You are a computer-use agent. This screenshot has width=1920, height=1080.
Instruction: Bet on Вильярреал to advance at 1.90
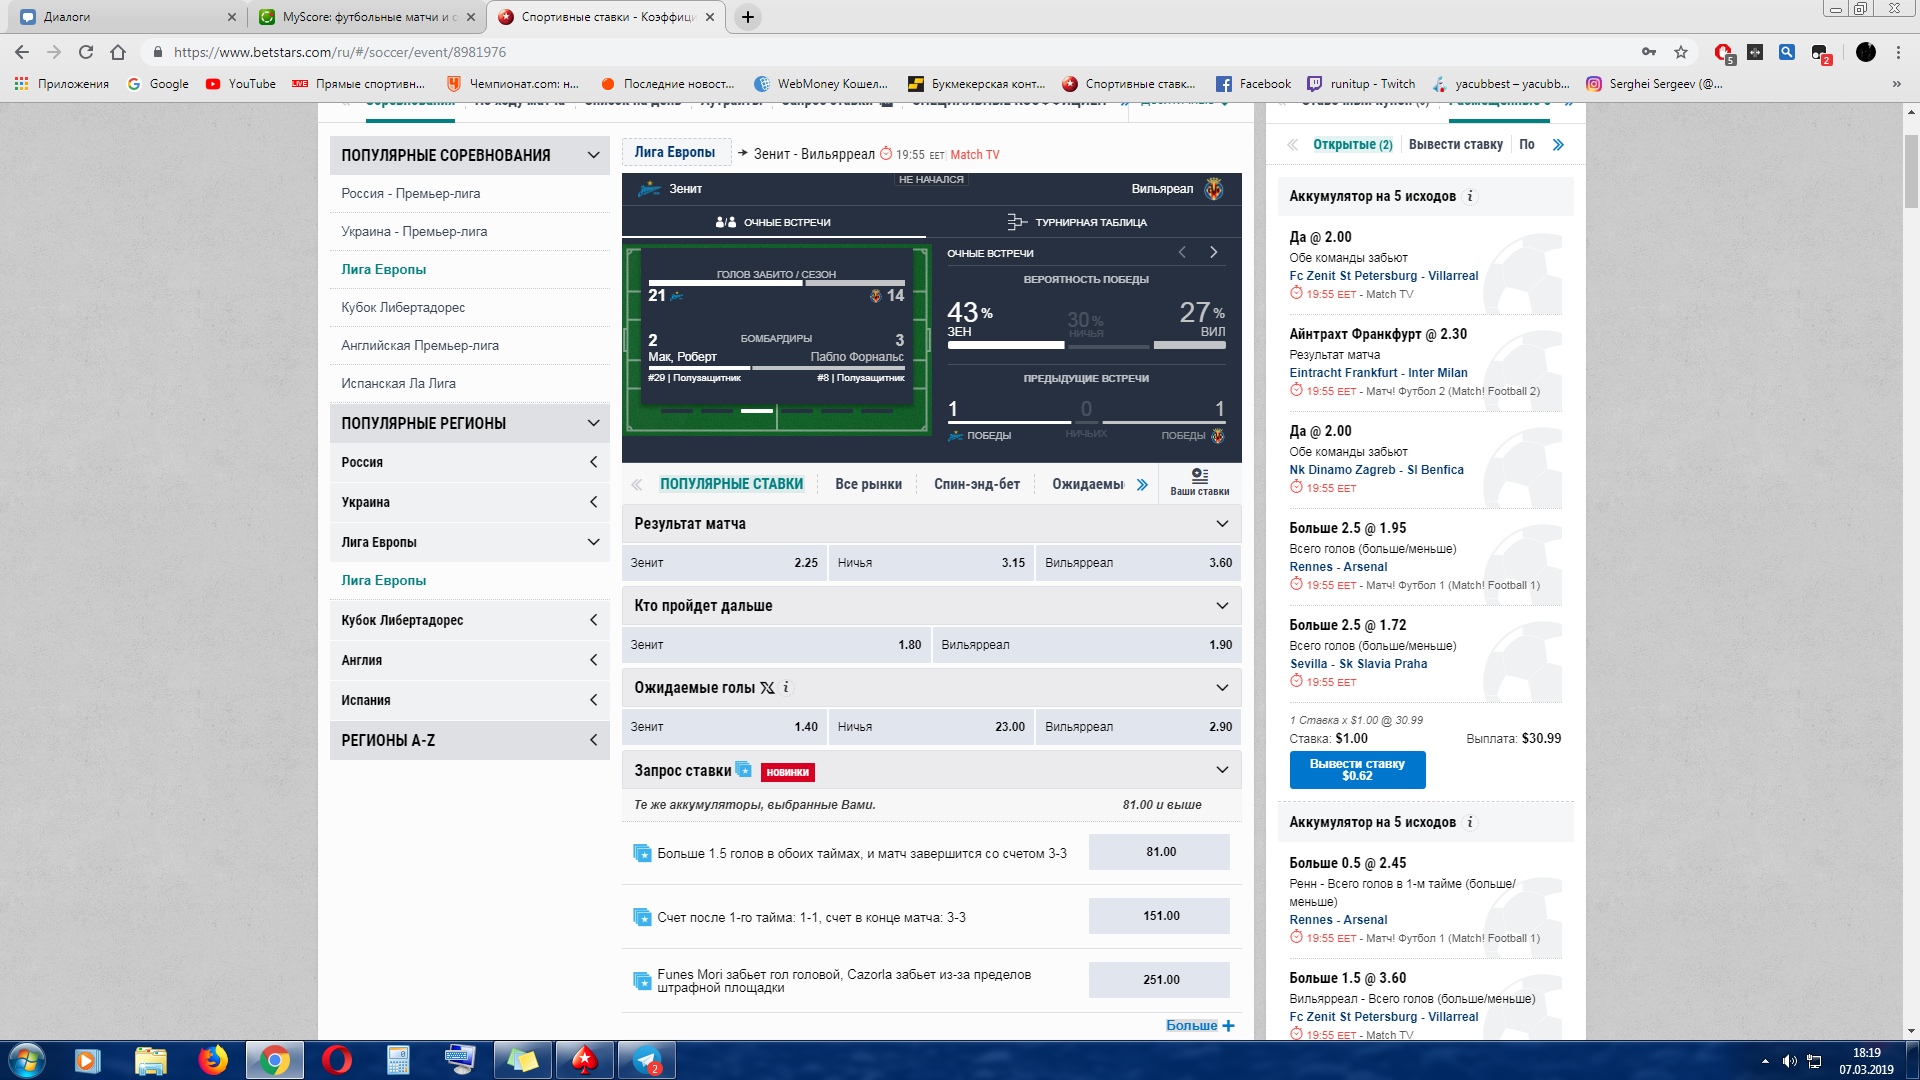[1087, 645]
